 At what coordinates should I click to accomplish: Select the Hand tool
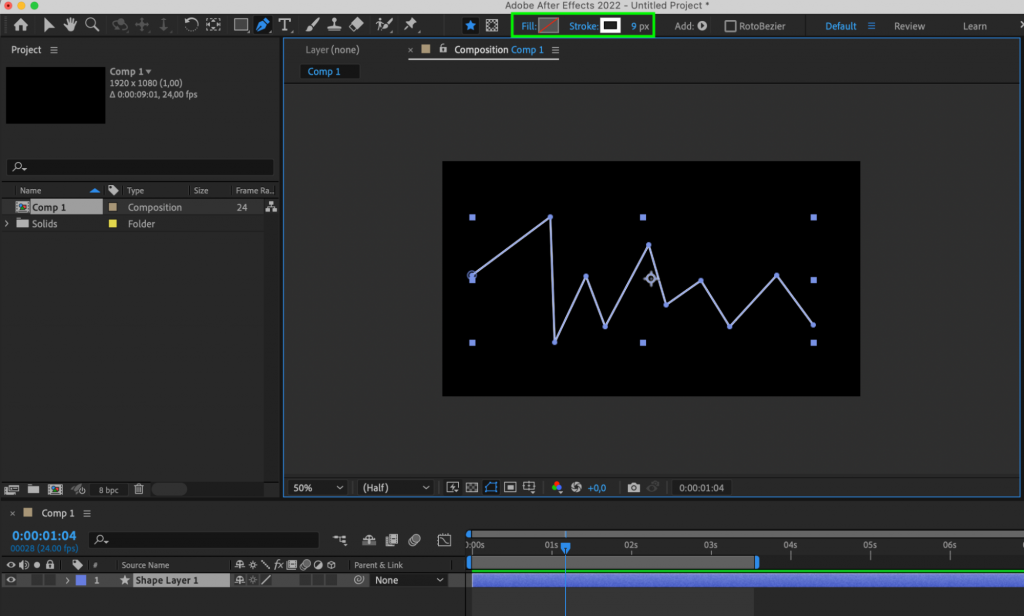71,25
